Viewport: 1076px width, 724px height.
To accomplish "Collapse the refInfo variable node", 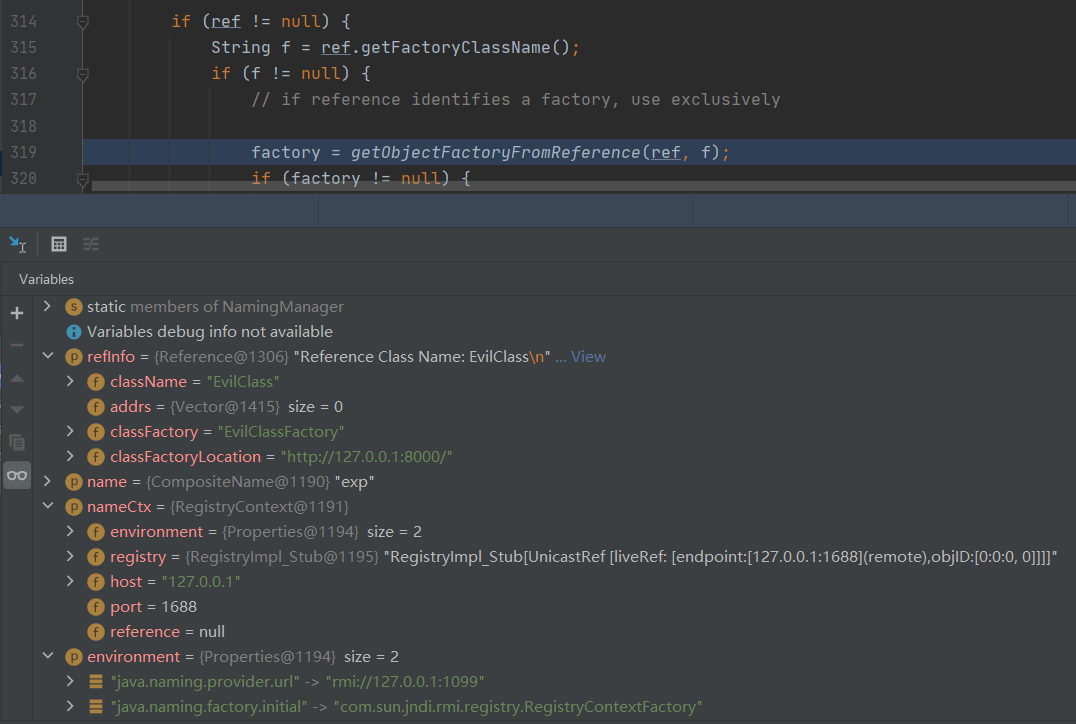I will (47, 357).
